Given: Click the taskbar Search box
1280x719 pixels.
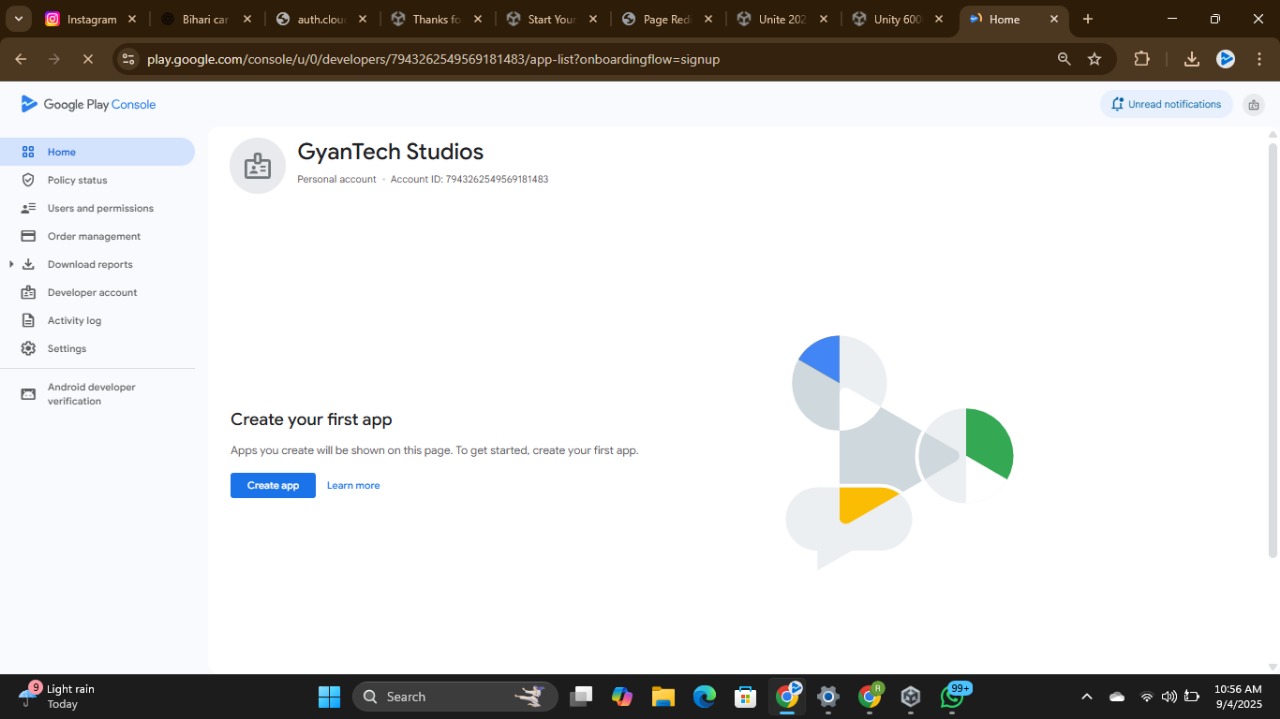Looking at the screenshot, I should pyautogui.click(x=455, y=696).
